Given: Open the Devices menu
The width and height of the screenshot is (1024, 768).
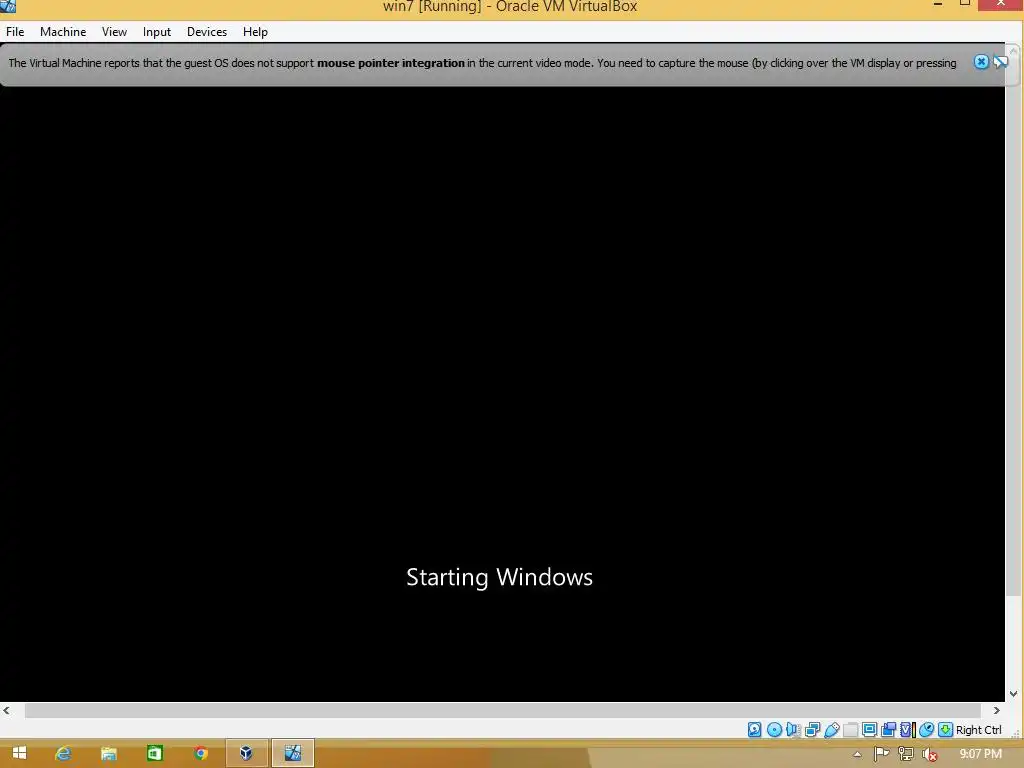Looking at the screenshot, I should (x=207, y=31).
